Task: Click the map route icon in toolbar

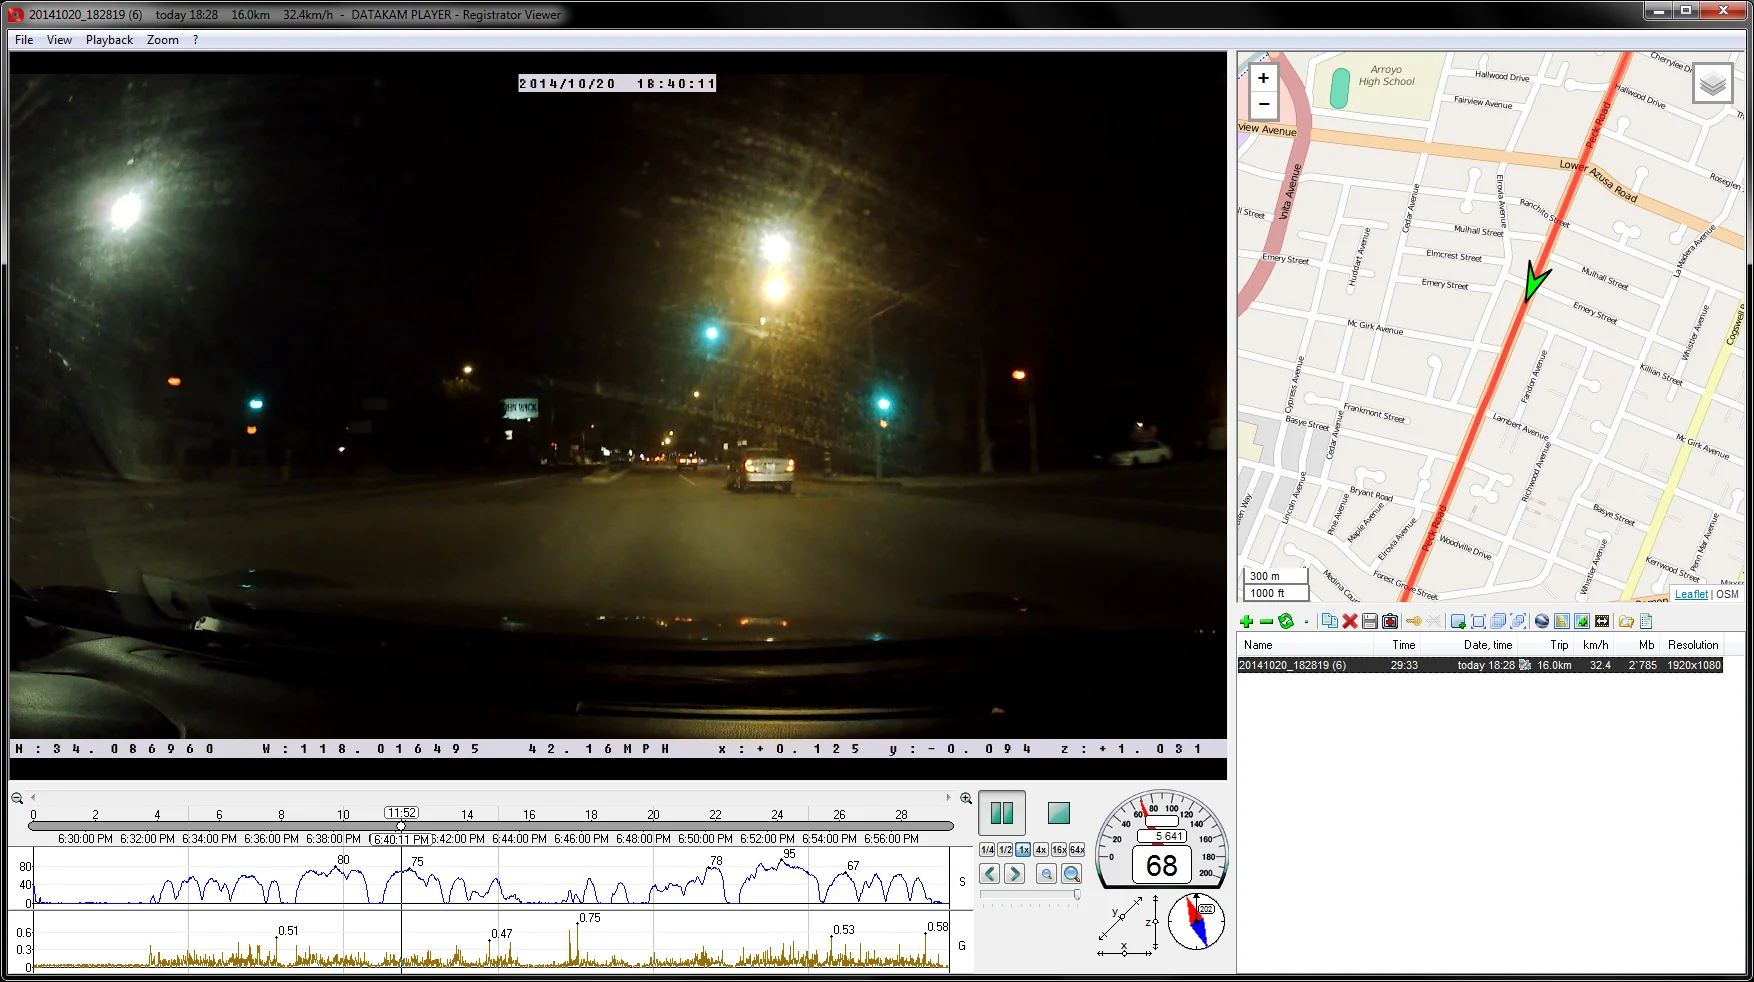Action: 1562,621
